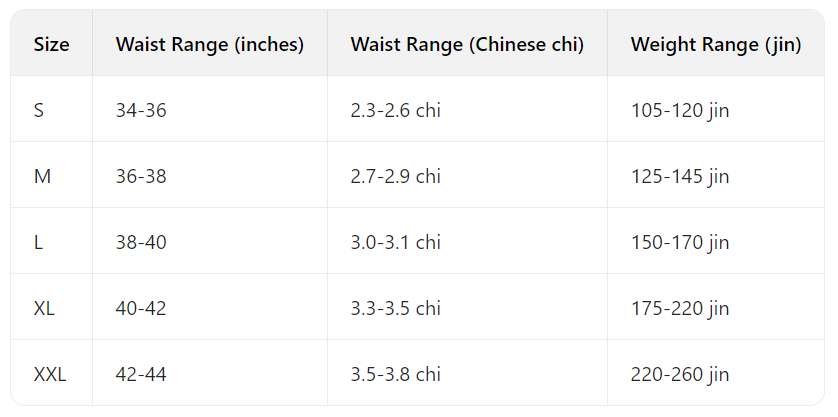
Task: Click the Waist Range (Chinese chi) header
Action: [x=467, y=44]
